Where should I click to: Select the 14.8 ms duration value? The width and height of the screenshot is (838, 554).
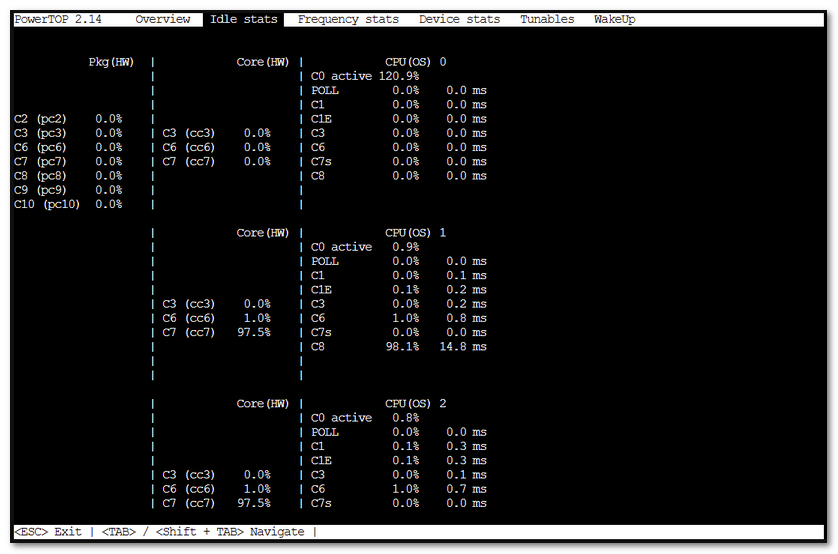(463, 347)
